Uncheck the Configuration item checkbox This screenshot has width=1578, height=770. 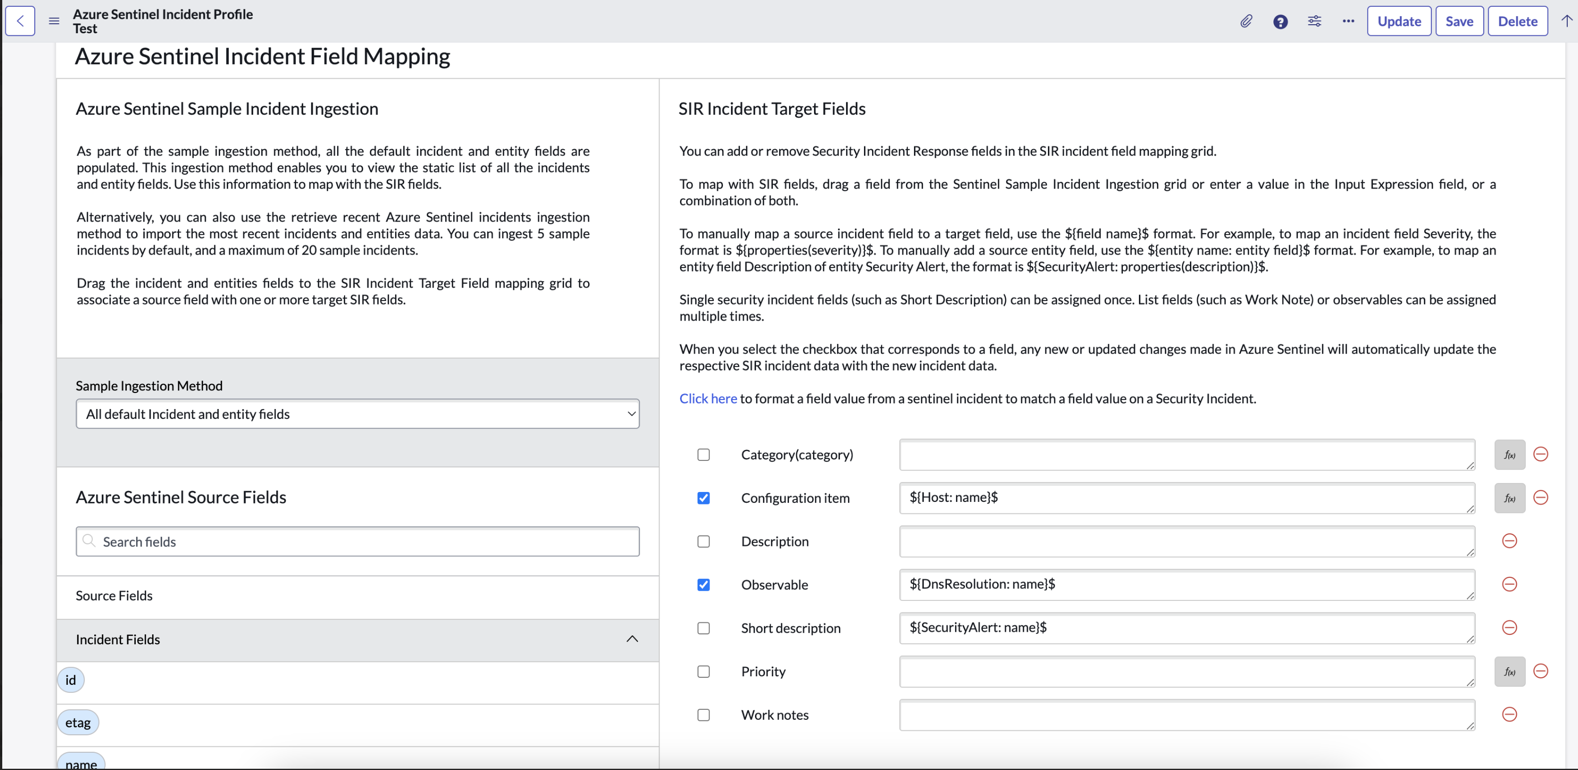tap(704, 498)
